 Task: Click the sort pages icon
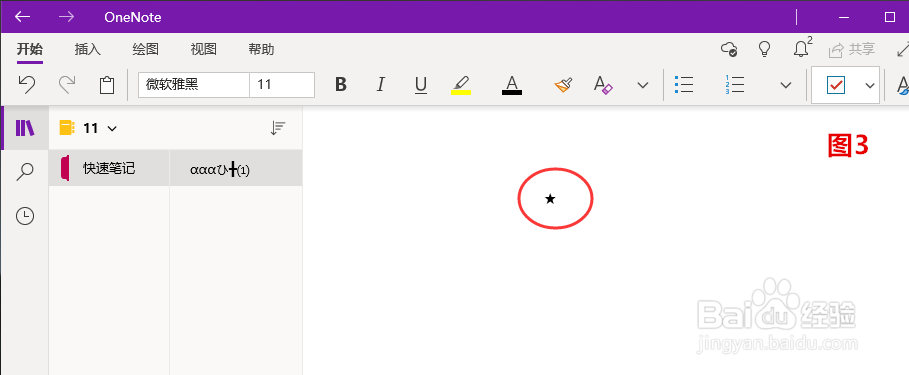278,128
